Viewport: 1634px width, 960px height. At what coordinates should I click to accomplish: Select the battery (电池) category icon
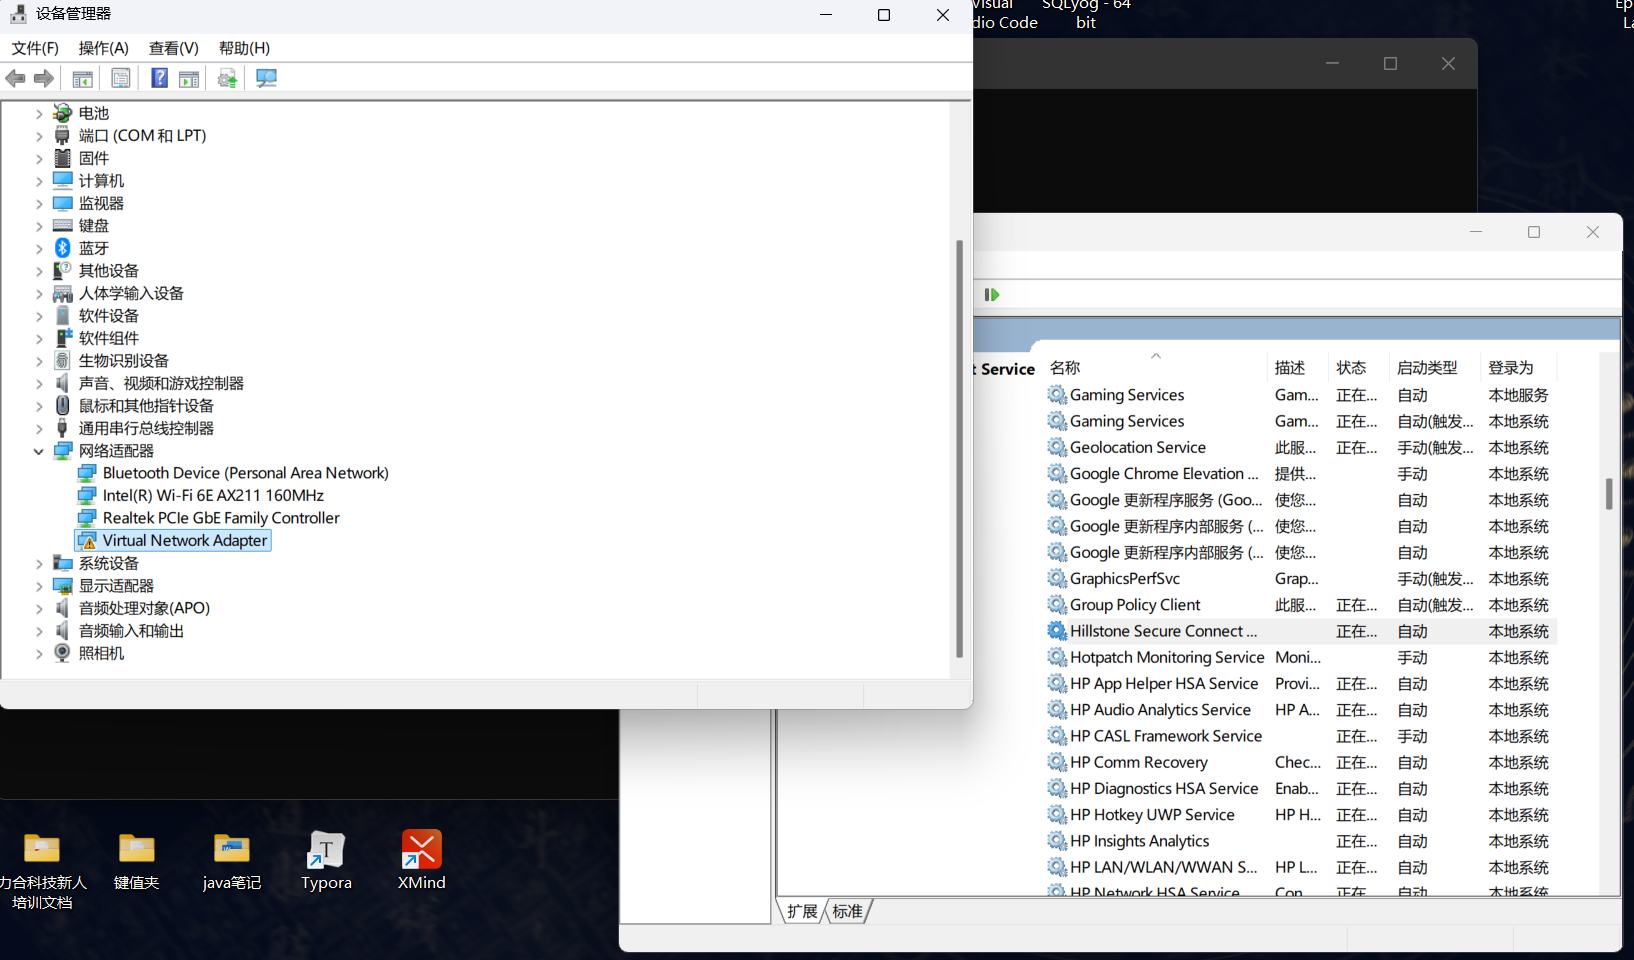pos(62,113)
